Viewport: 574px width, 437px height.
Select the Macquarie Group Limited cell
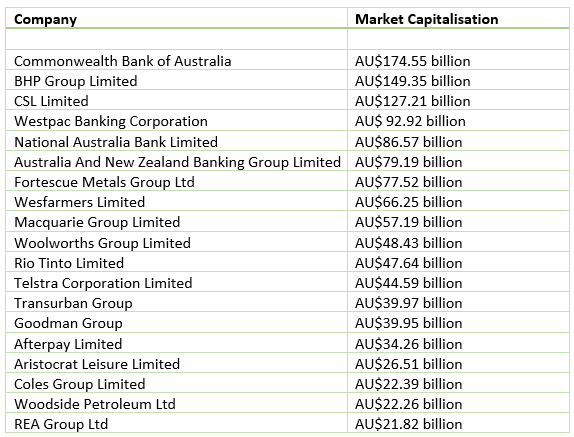(x=176, y=221)
